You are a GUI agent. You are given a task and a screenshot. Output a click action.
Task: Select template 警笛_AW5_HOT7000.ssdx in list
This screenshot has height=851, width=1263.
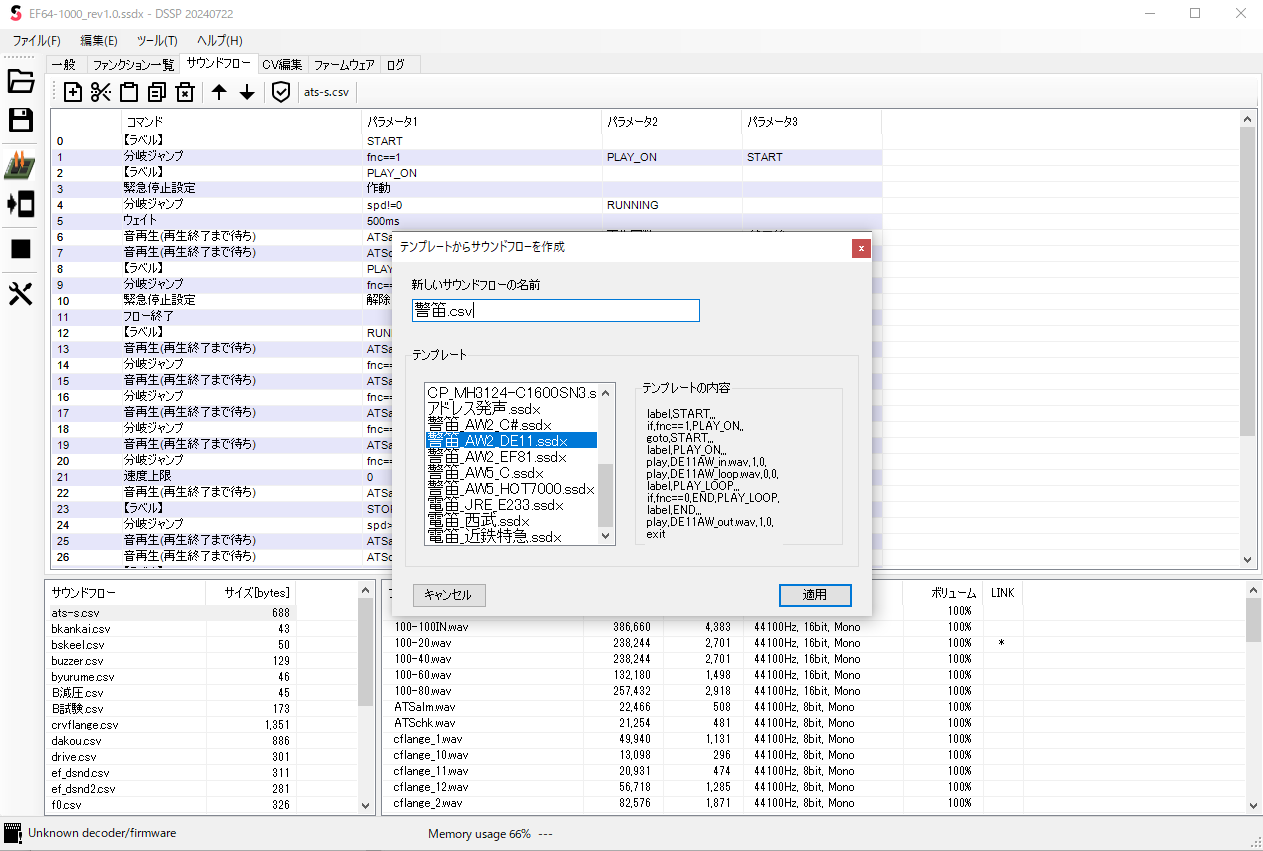(x=510, y=489)
